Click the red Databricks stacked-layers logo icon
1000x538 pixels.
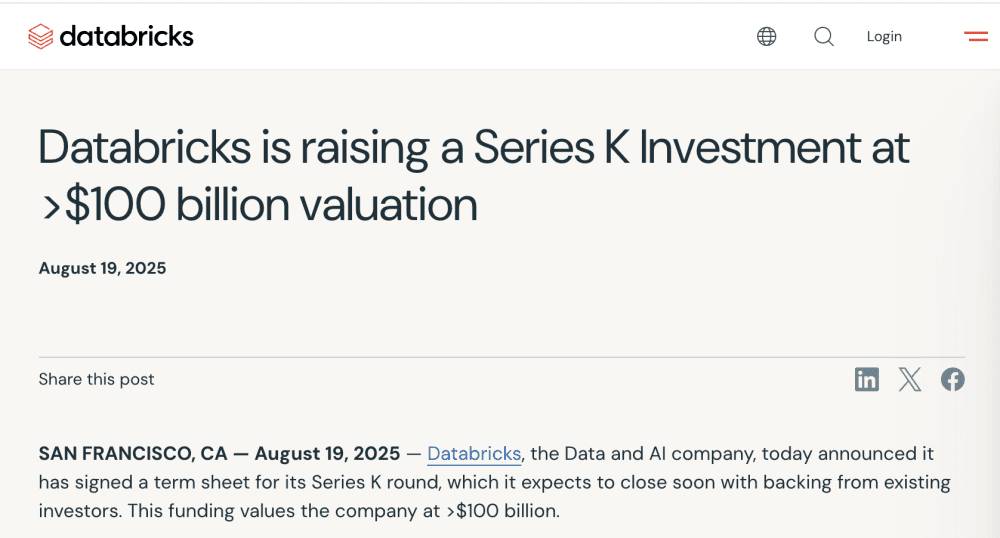40,37
